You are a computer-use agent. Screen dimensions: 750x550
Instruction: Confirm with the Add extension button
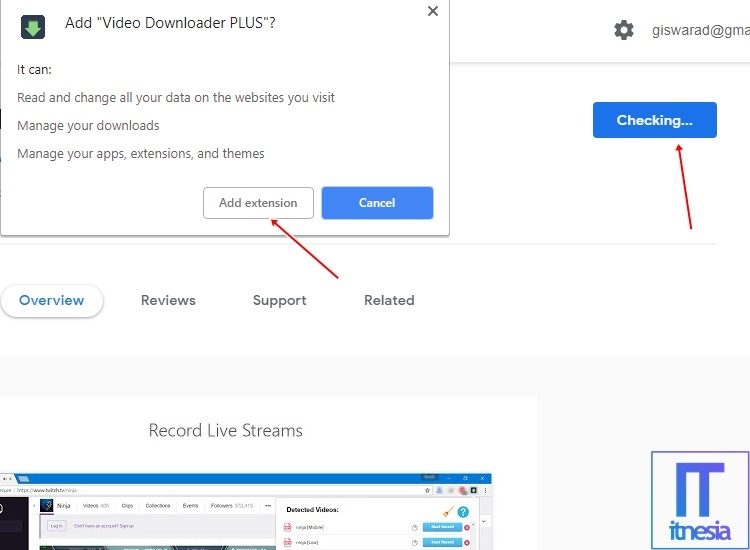[x=258, y=203]
